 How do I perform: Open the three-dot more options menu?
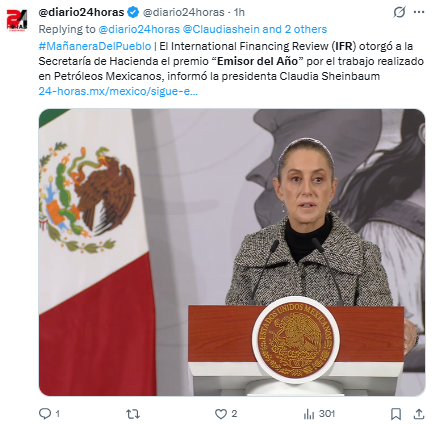[x=419, y=12]
